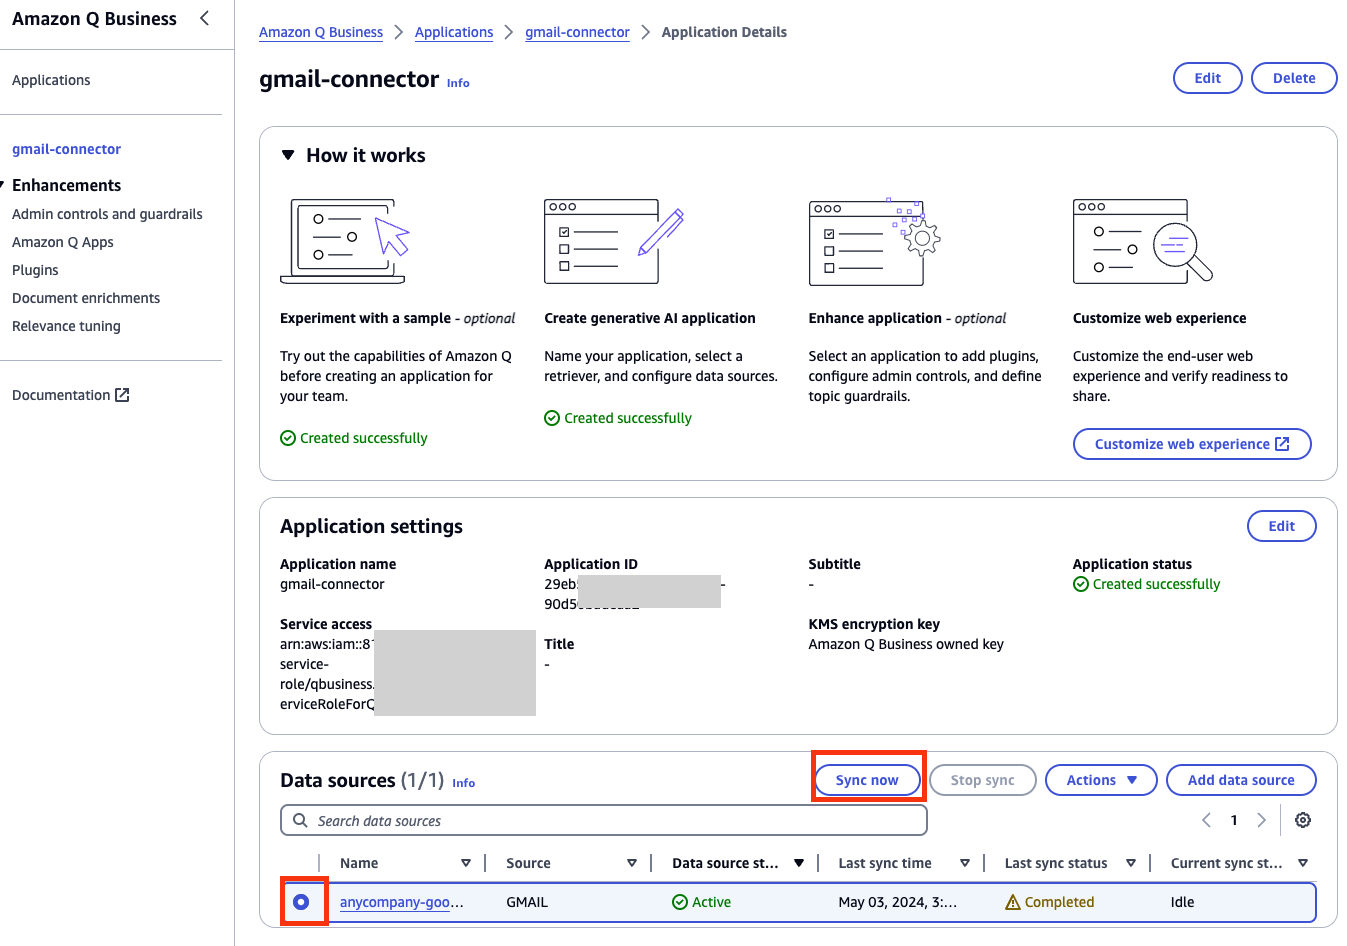Click the Experiment with a sample illustration
Viewport: 1347px width, 946px height.
pos(346,241)
